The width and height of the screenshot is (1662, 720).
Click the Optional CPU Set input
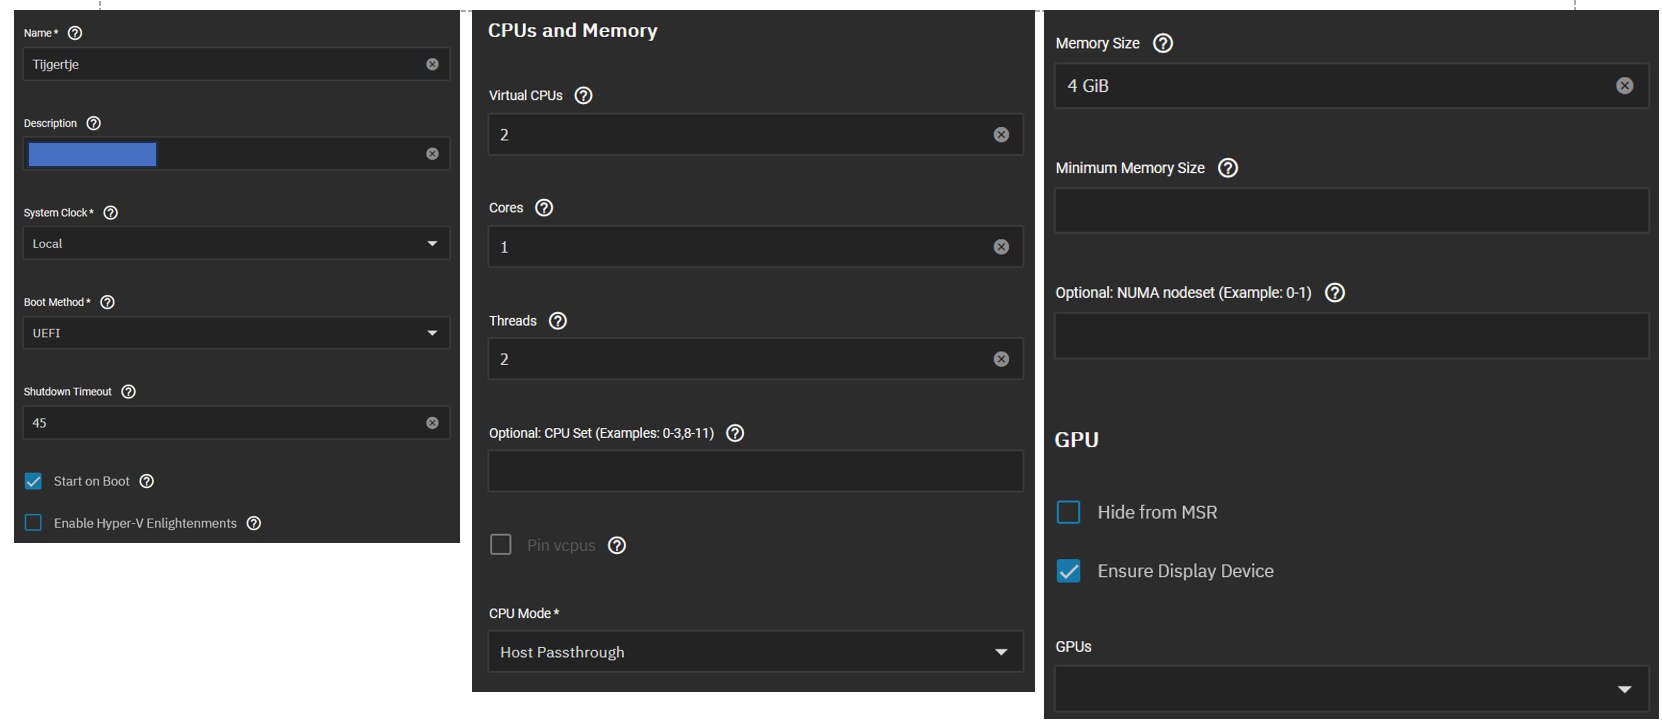756,471
